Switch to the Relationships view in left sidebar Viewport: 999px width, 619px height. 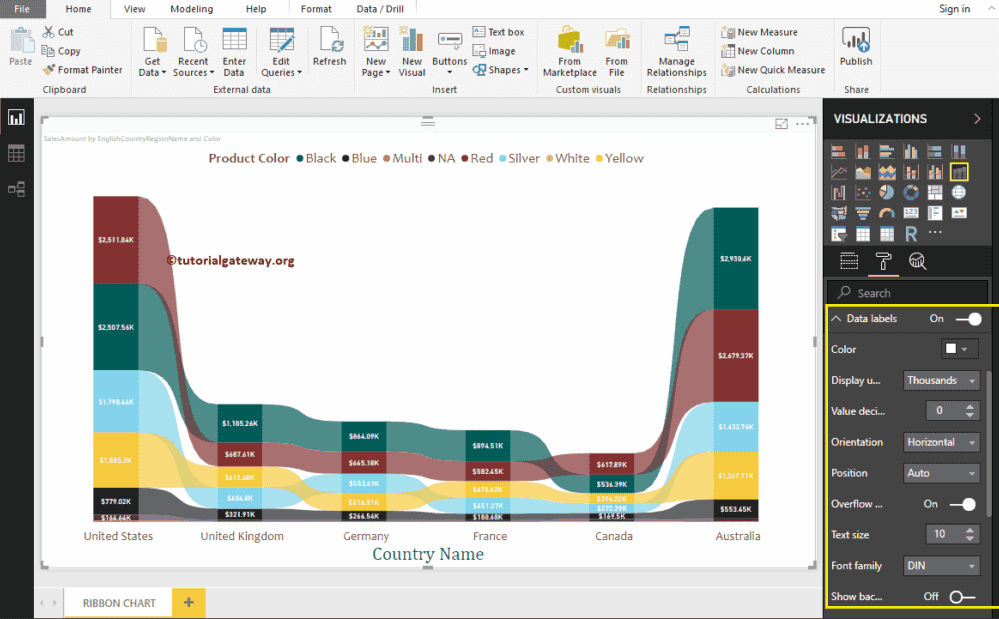point(16,187)
